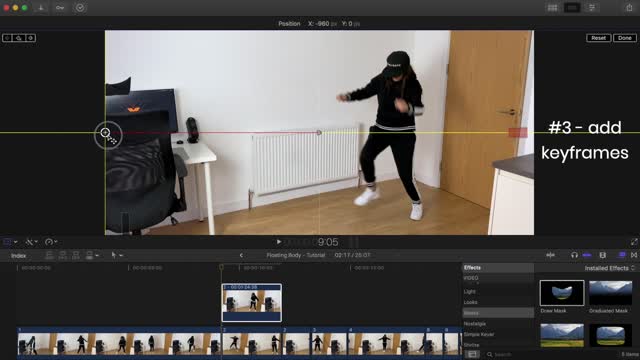
Task: Open clip appearance filmstrip icon
Action: point(602,255)
